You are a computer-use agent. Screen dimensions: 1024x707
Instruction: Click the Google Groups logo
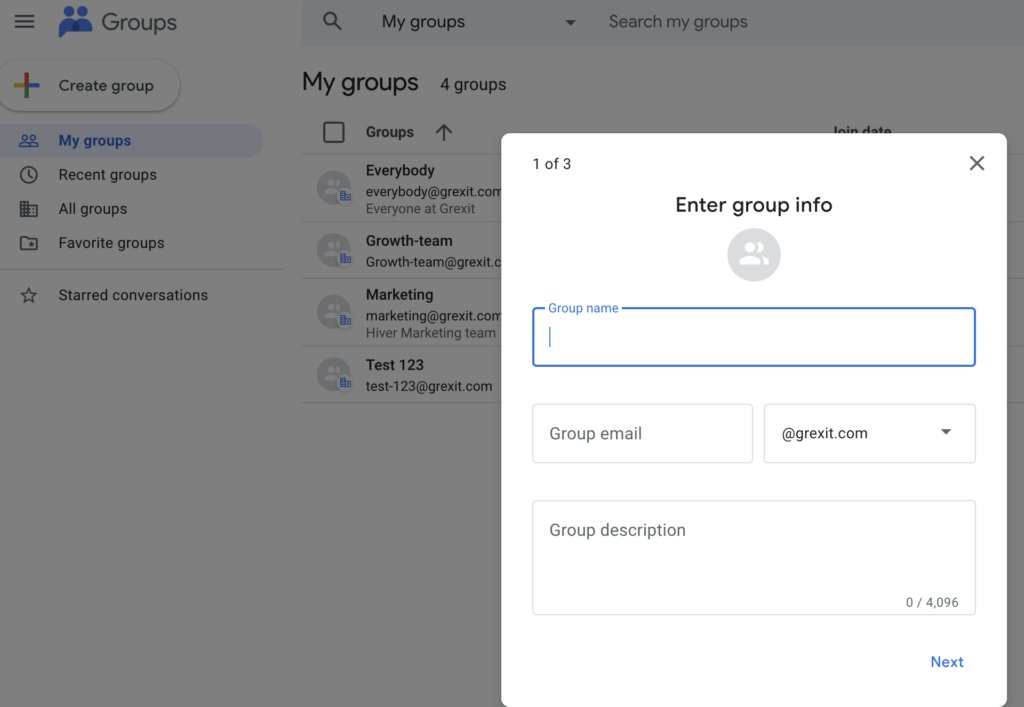(x=75, y=22)
